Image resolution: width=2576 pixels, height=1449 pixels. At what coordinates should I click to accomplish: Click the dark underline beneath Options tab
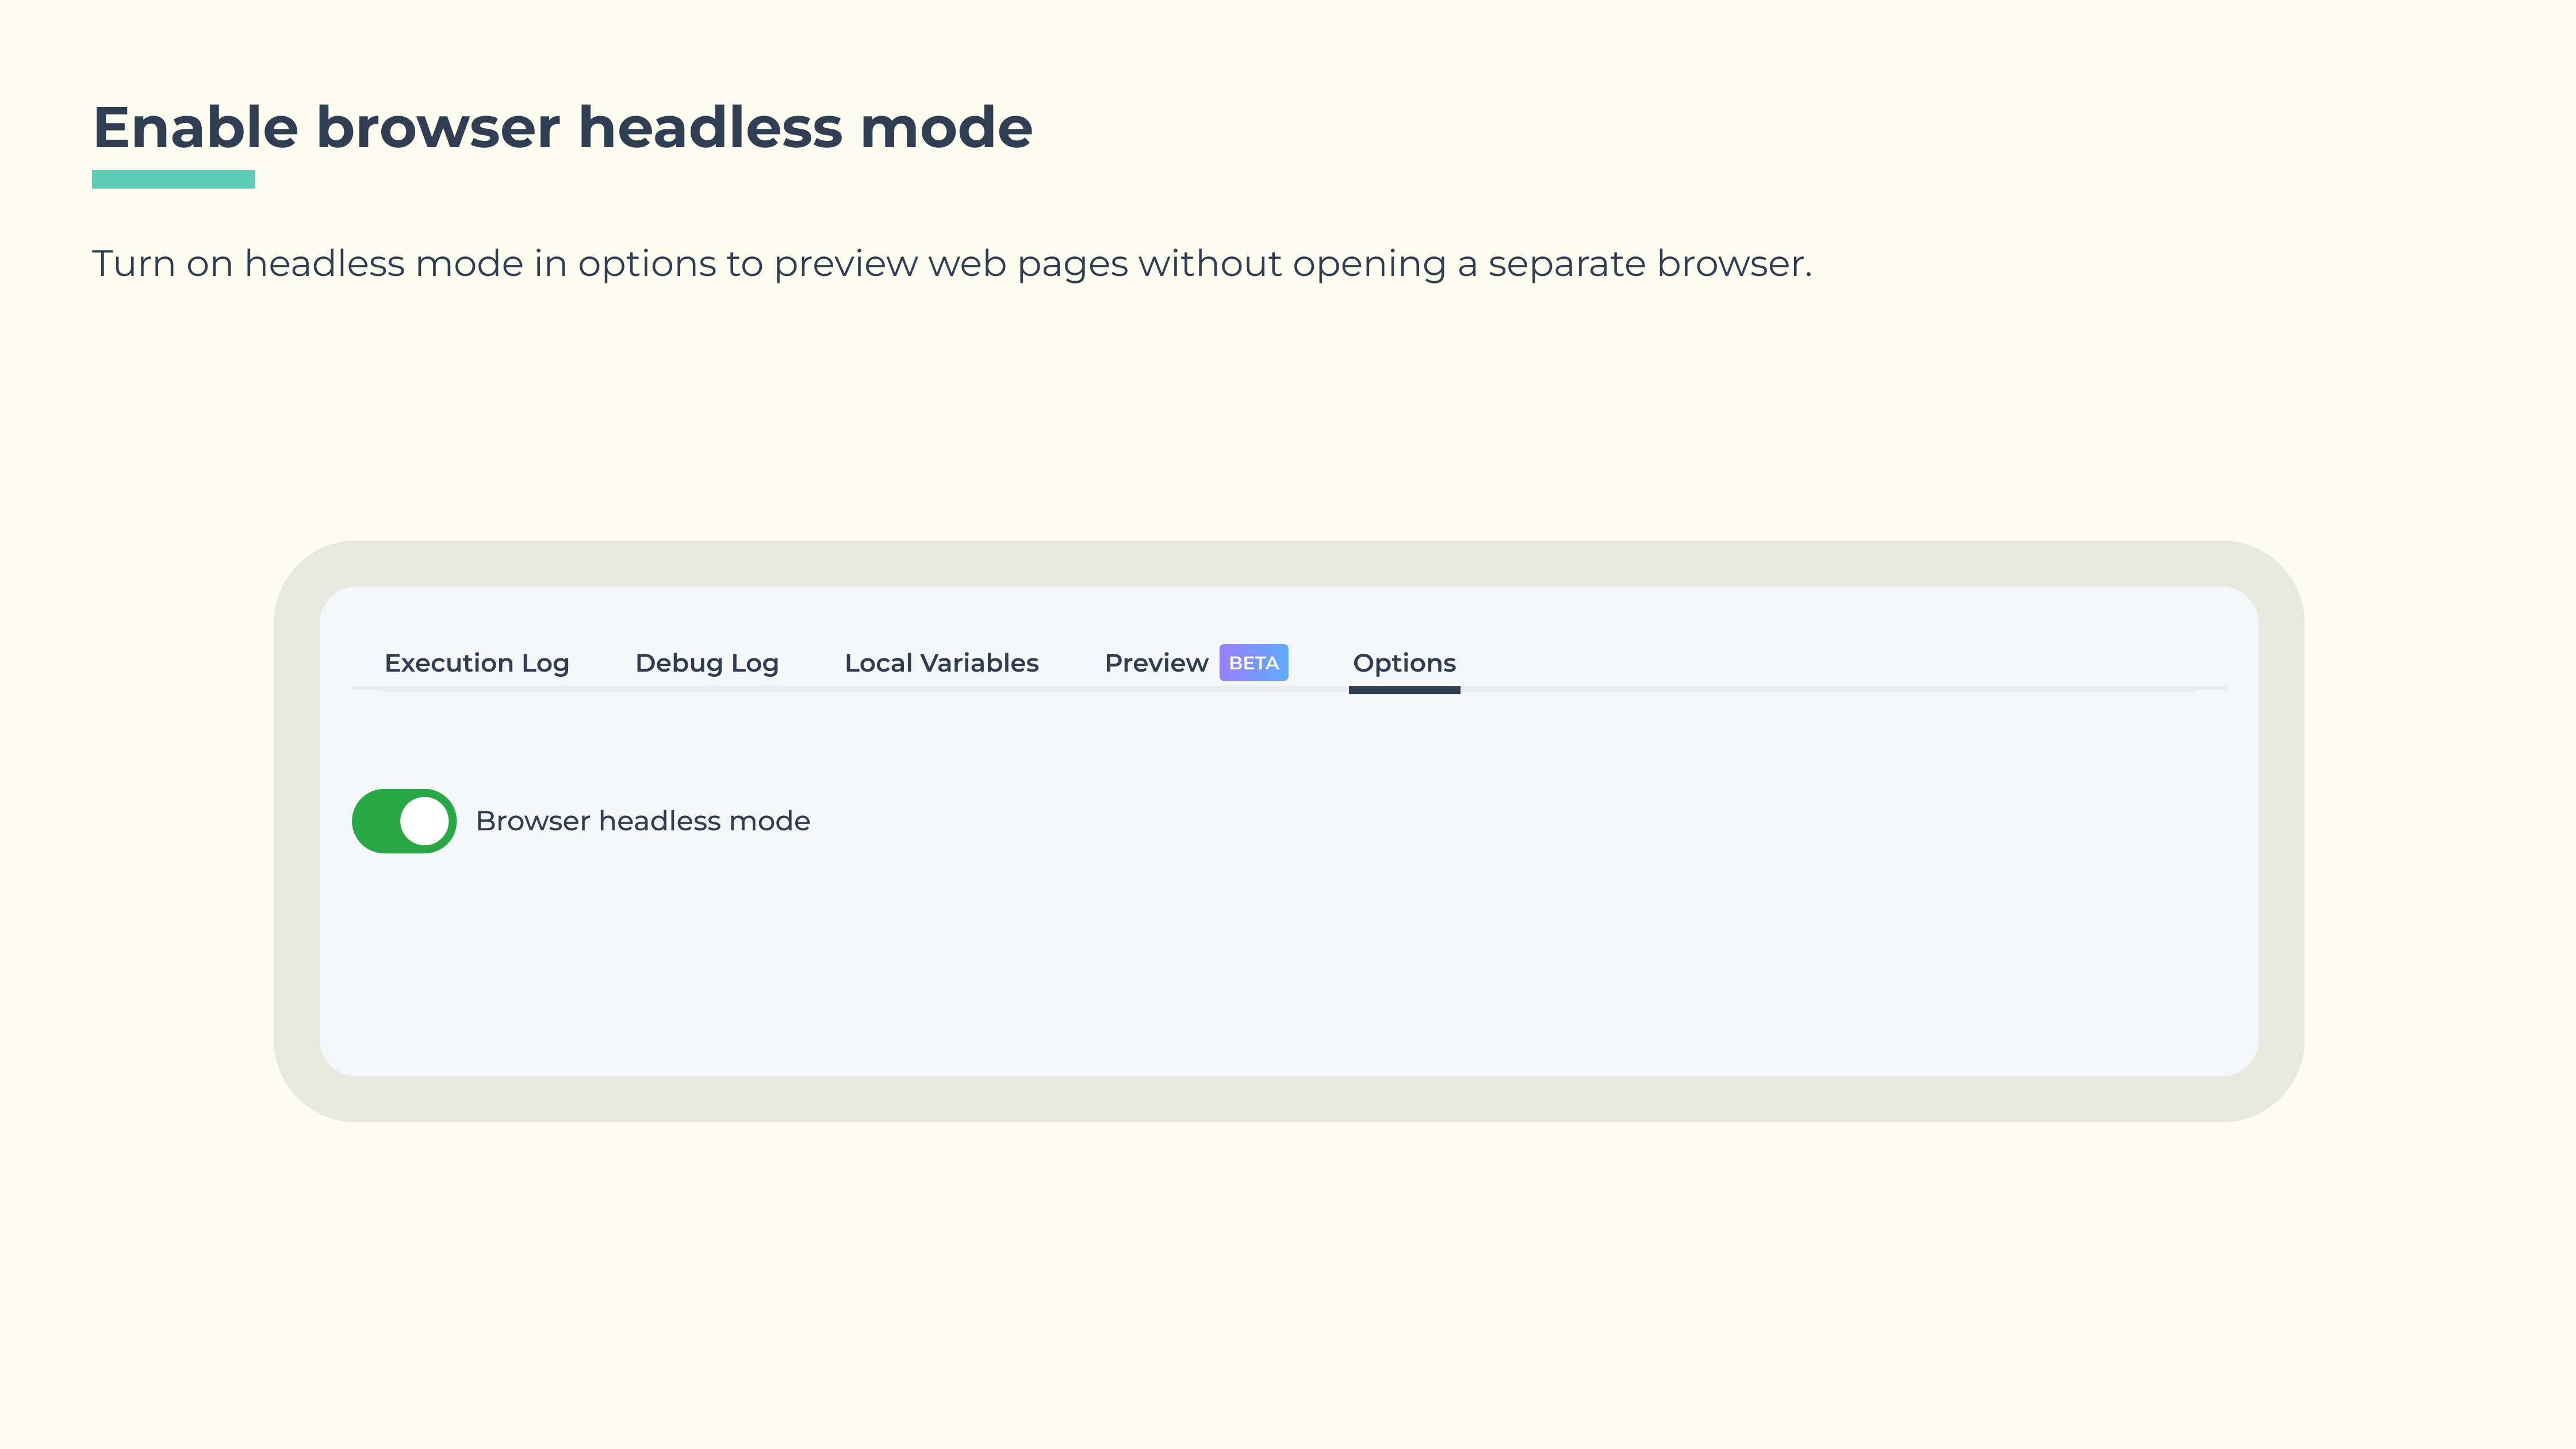[x=1404, y=689]
